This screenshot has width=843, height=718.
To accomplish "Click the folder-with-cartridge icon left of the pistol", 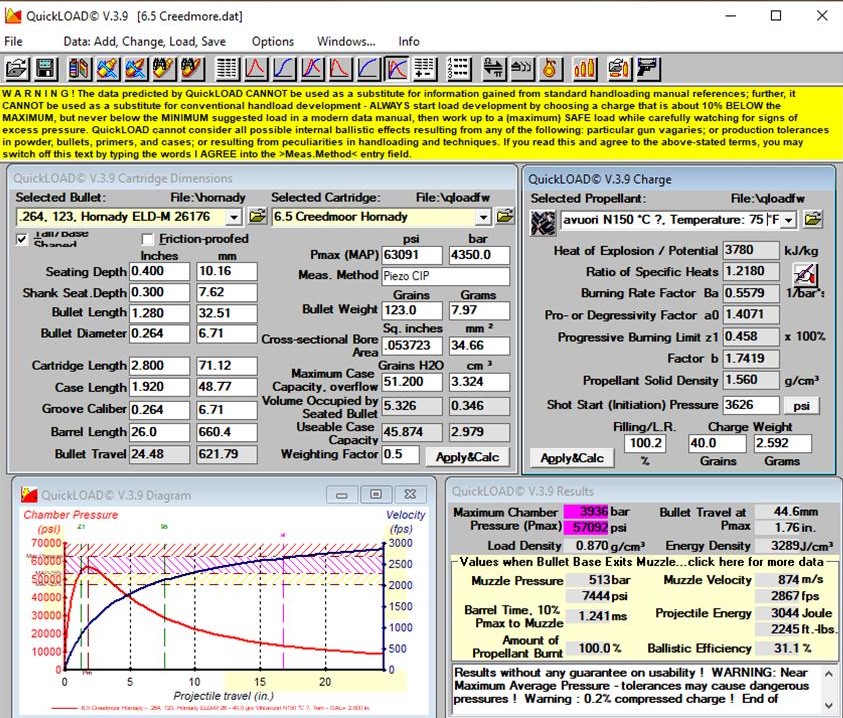I will (619, 69).
